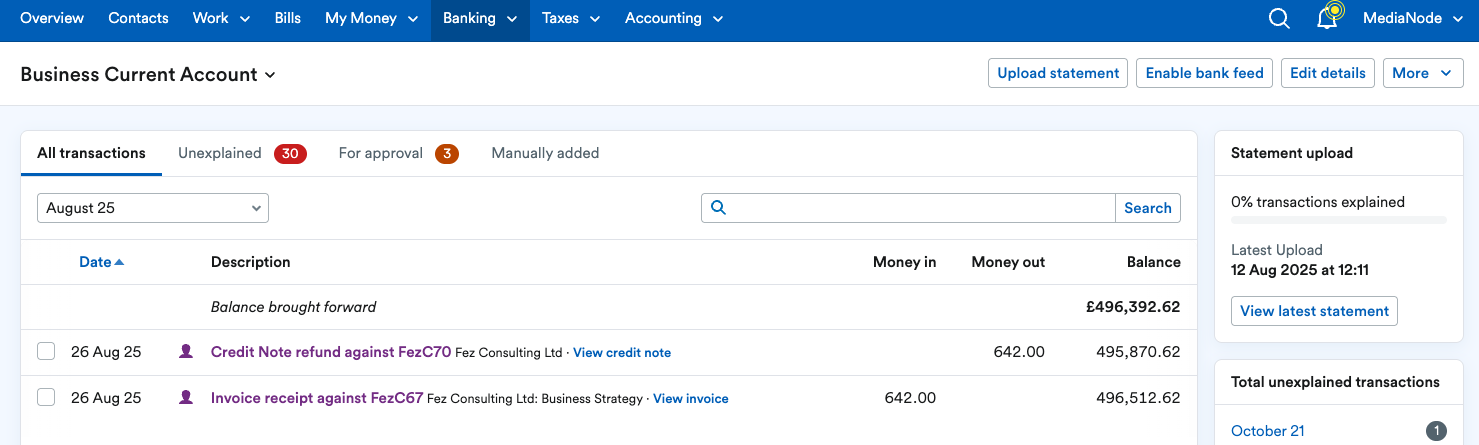Expand the Banking menu
Image resolution: width=1479 pixels, height=445 pixels.
click(480, 18)
